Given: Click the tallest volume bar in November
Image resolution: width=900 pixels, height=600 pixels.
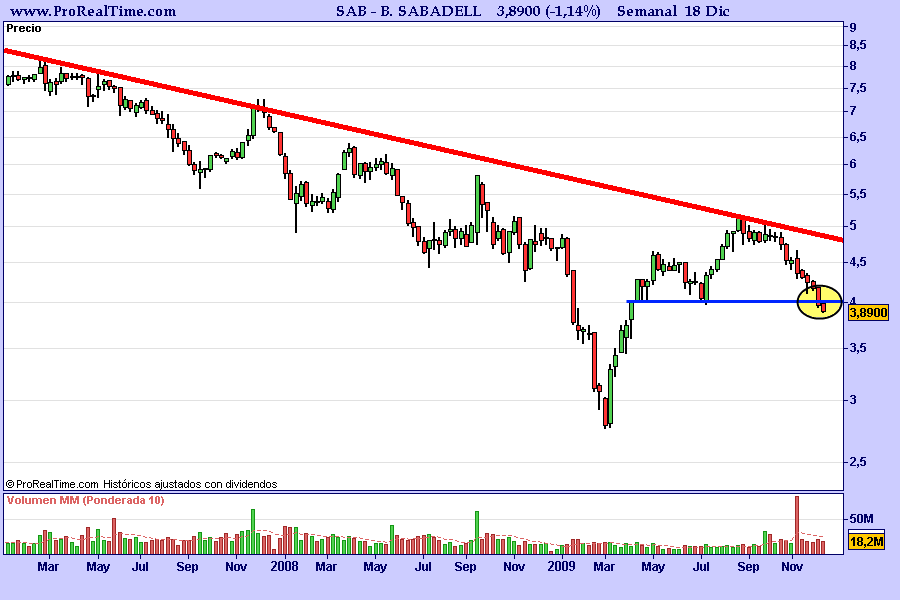Looking at the screenshot, I should 797,525.
